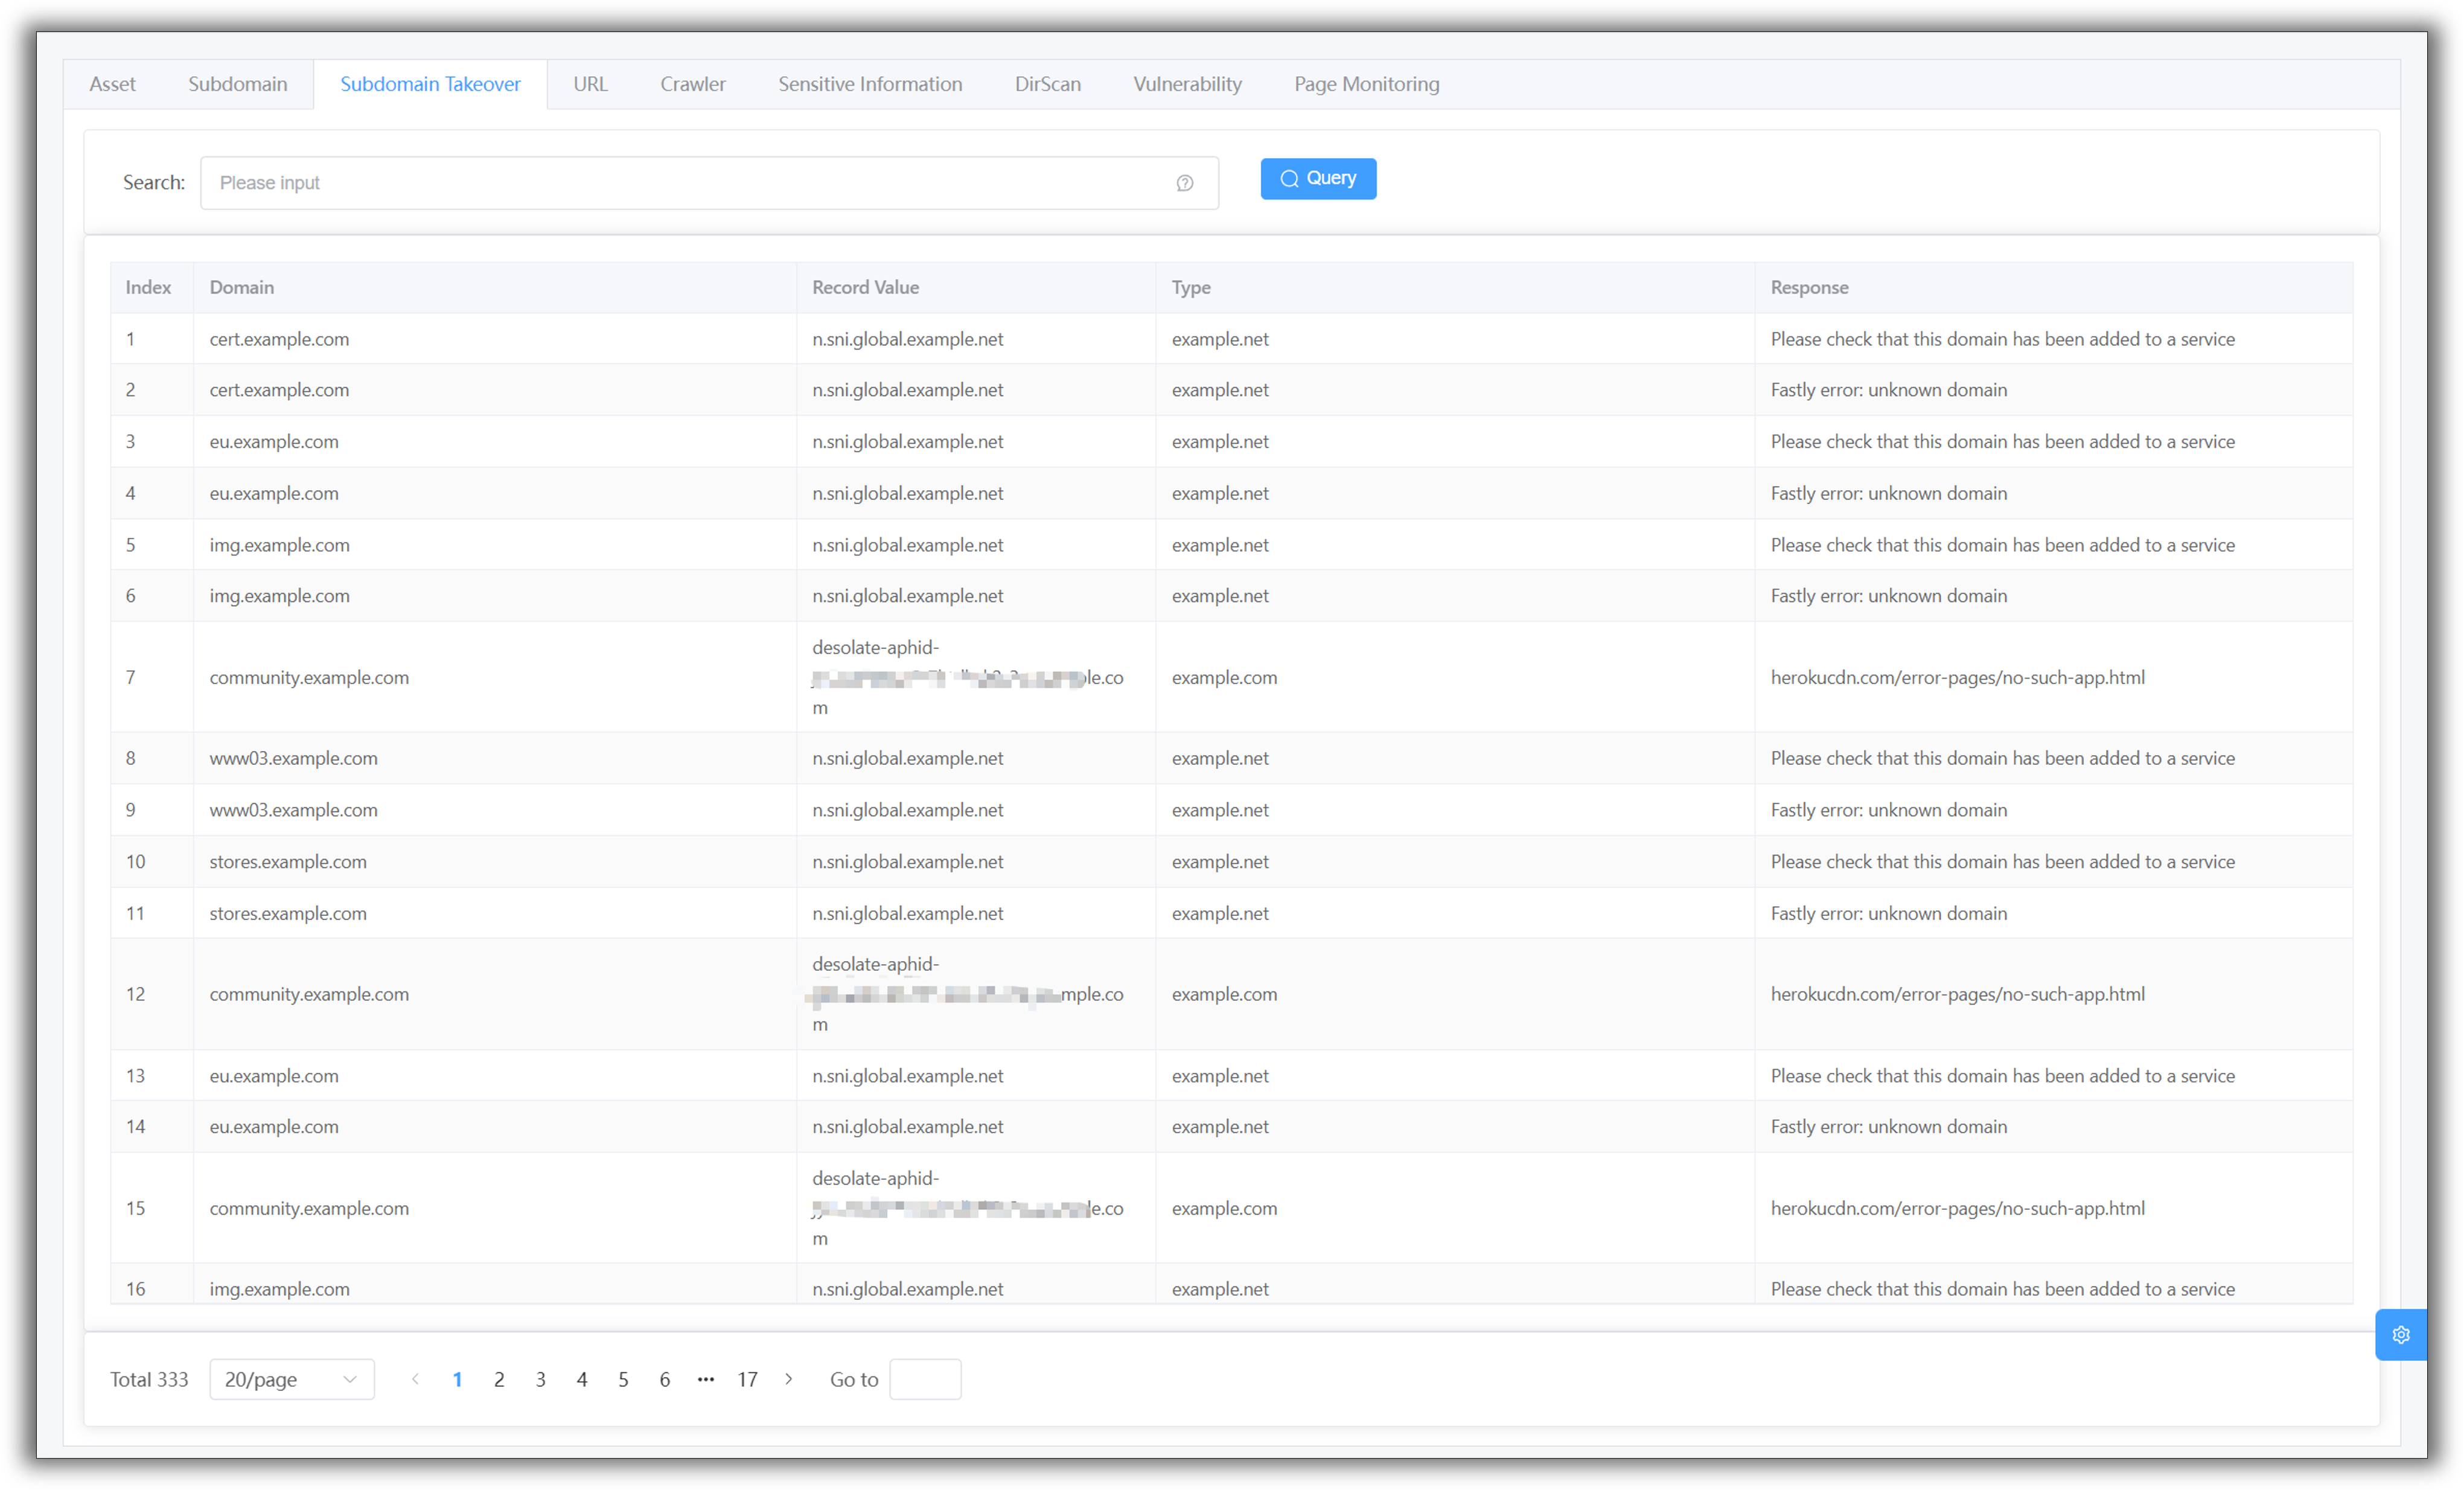Click the pagination ellipsis jump icon
The height and width of the screenshot is (1490, 2464).
tap(705, 1379)
